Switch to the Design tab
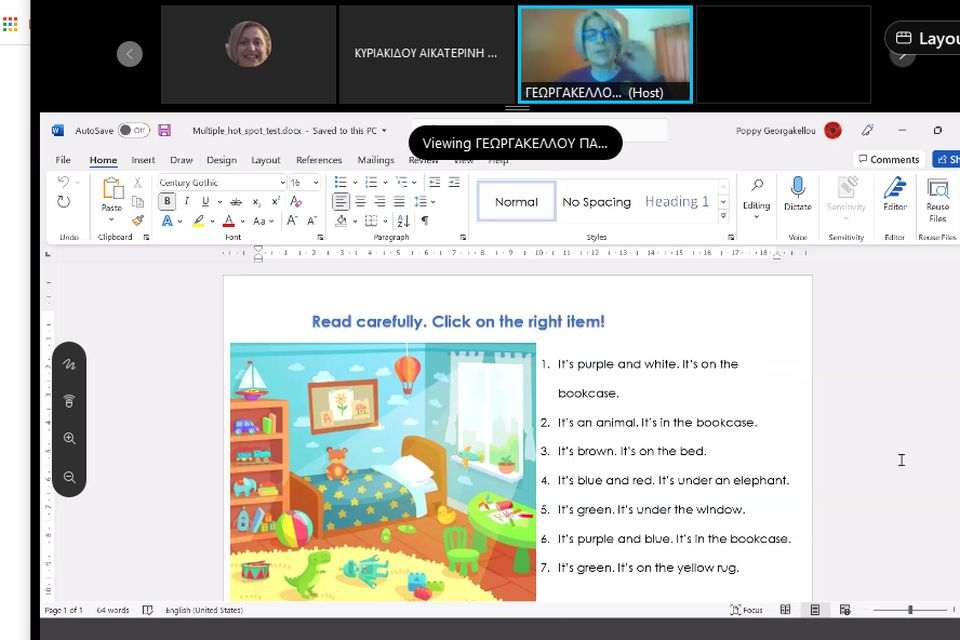The image size is (960, 640). point(221,160)
